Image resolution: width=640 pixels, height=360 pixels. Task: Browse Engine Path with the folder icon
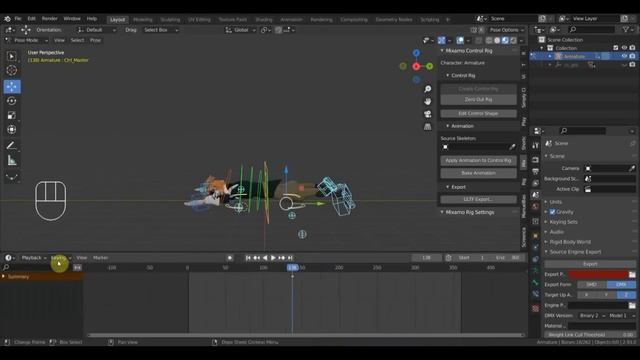(632, 305)
